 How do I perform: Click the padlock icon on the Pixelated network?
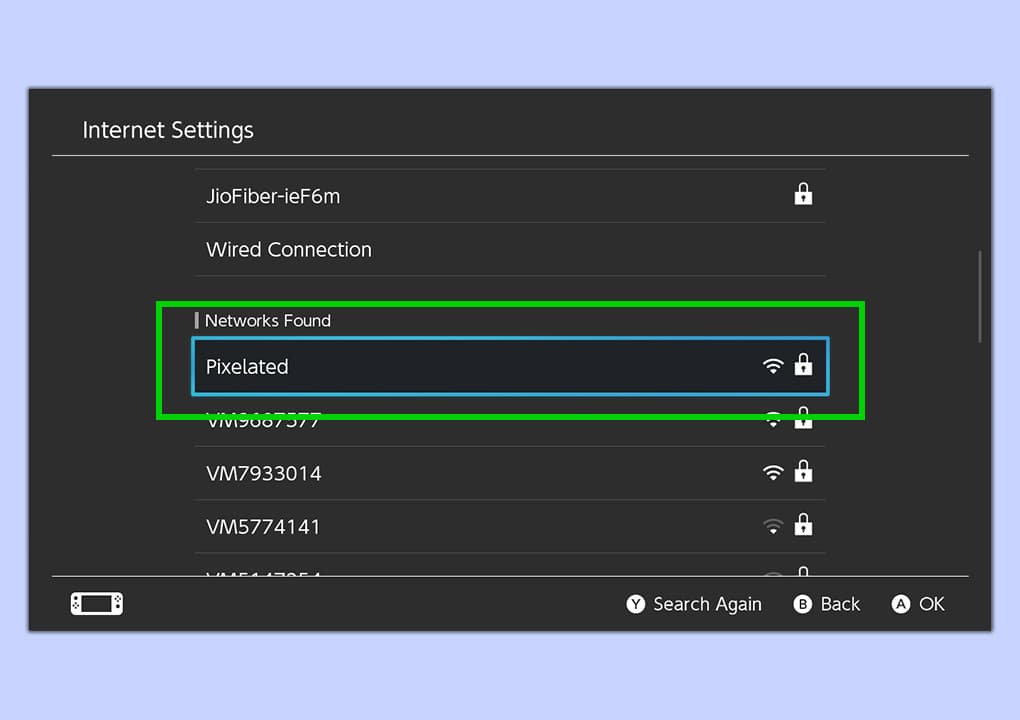(803, 366)
